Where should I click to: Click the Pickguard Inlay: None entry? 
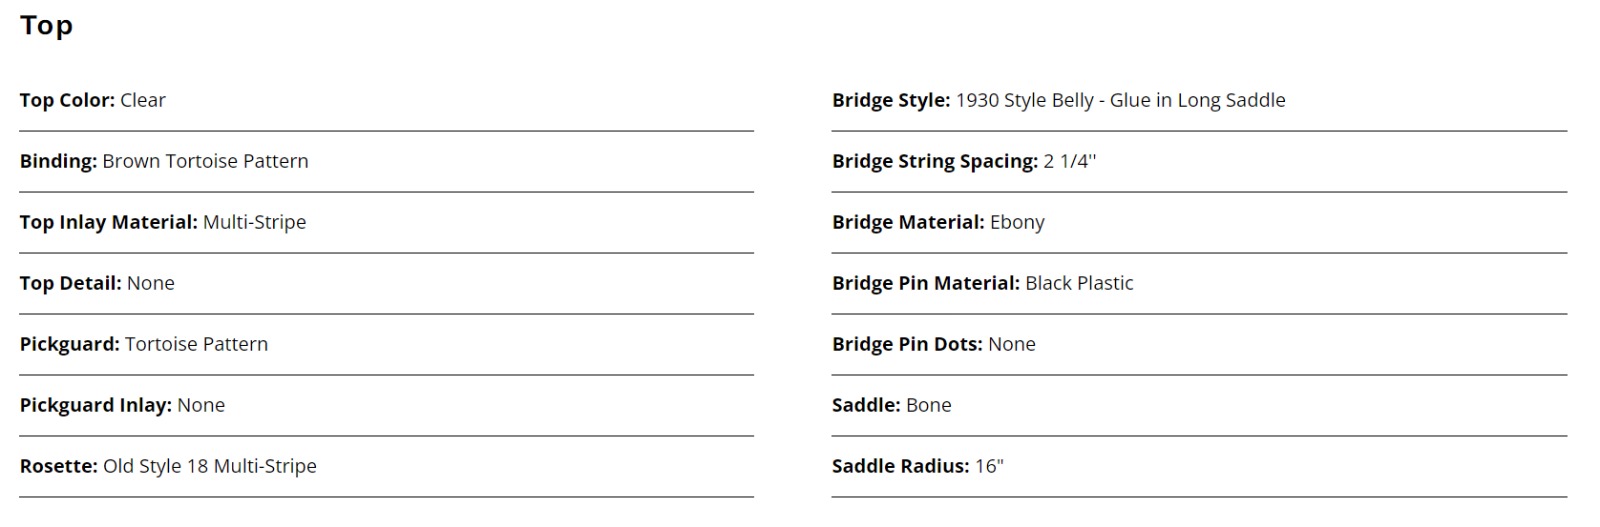pyautogui.click(x=122, y=405)
